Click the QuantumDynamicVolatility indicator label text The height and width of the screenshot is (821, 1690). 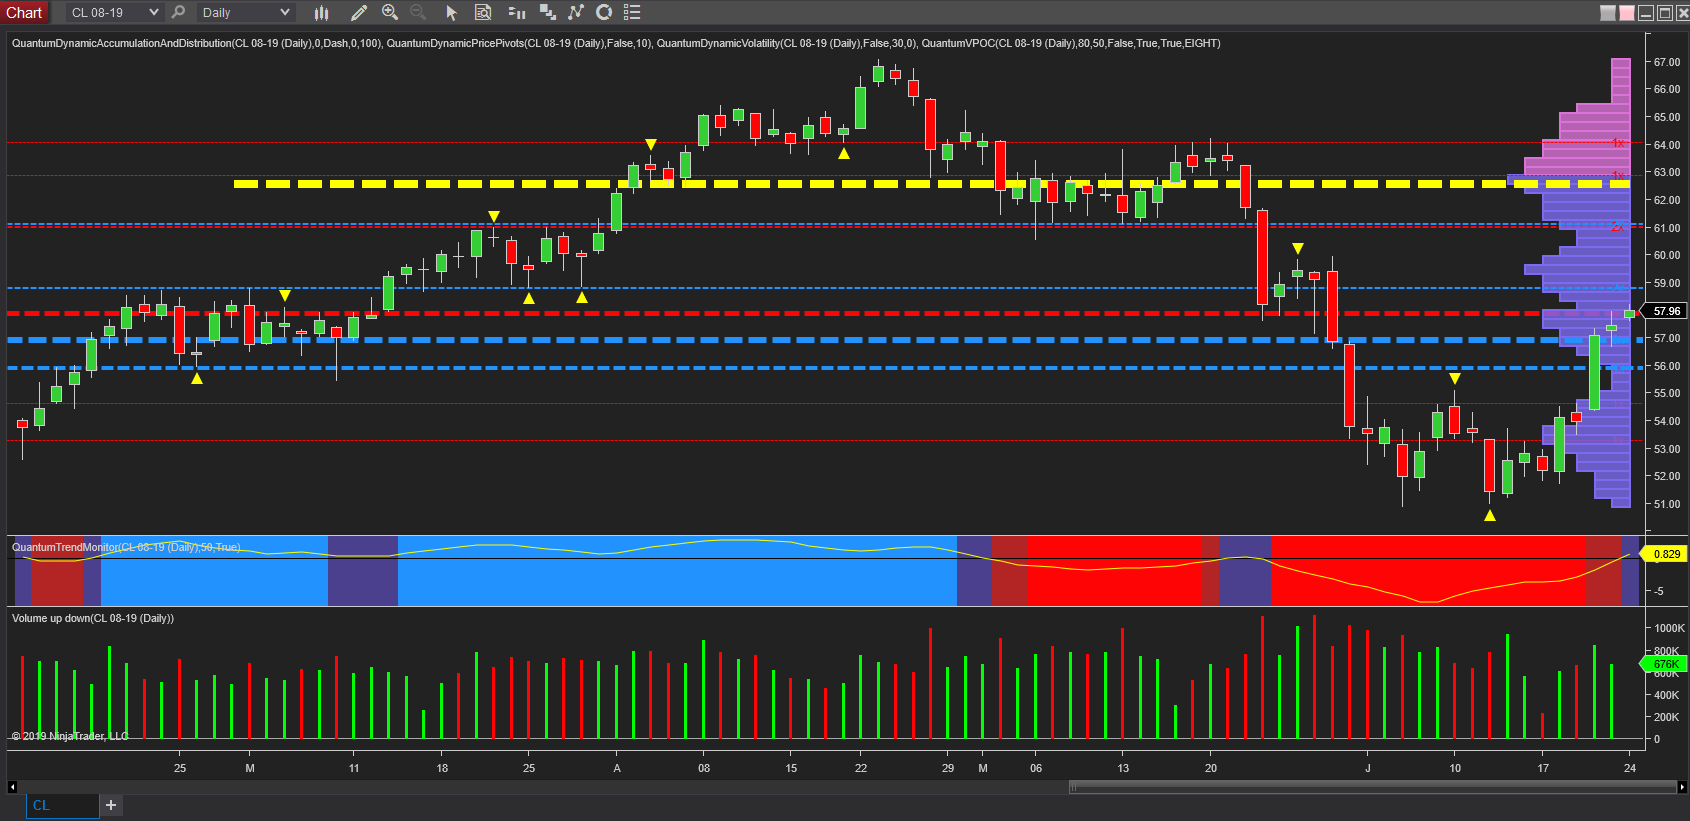[x=786, y=43]
